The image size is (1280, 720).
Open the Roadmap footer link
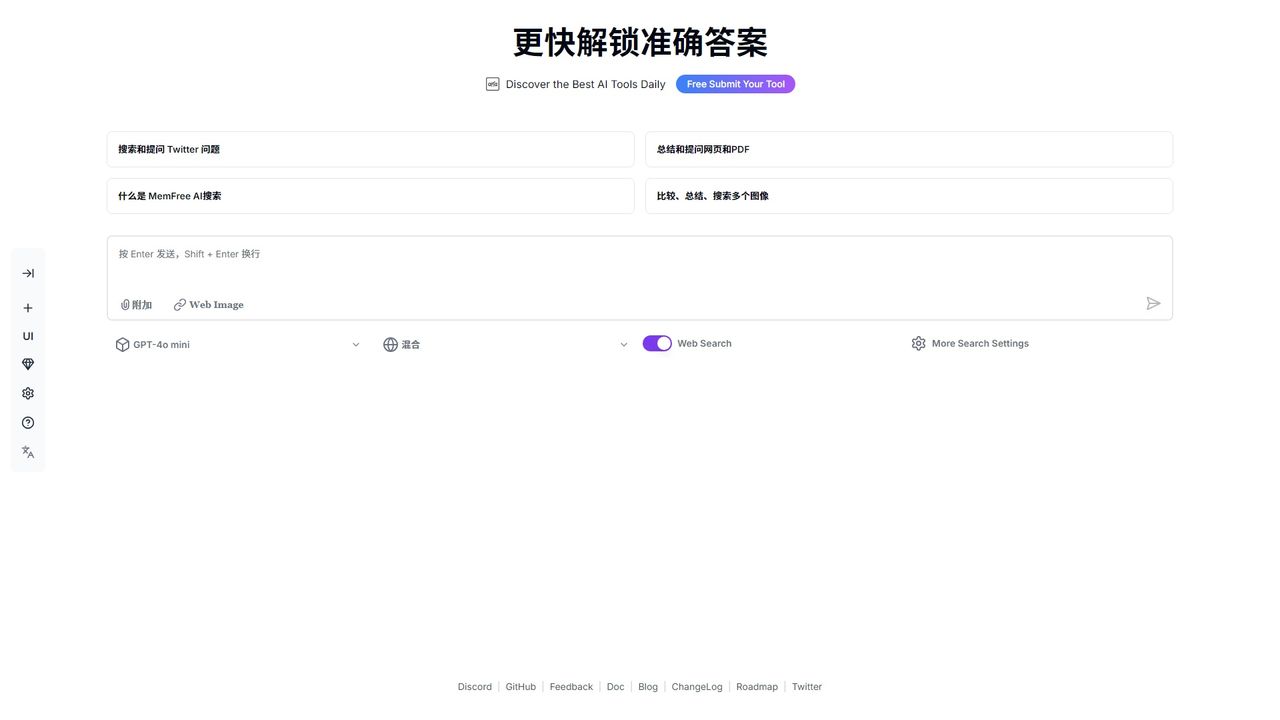coord(757,687)
